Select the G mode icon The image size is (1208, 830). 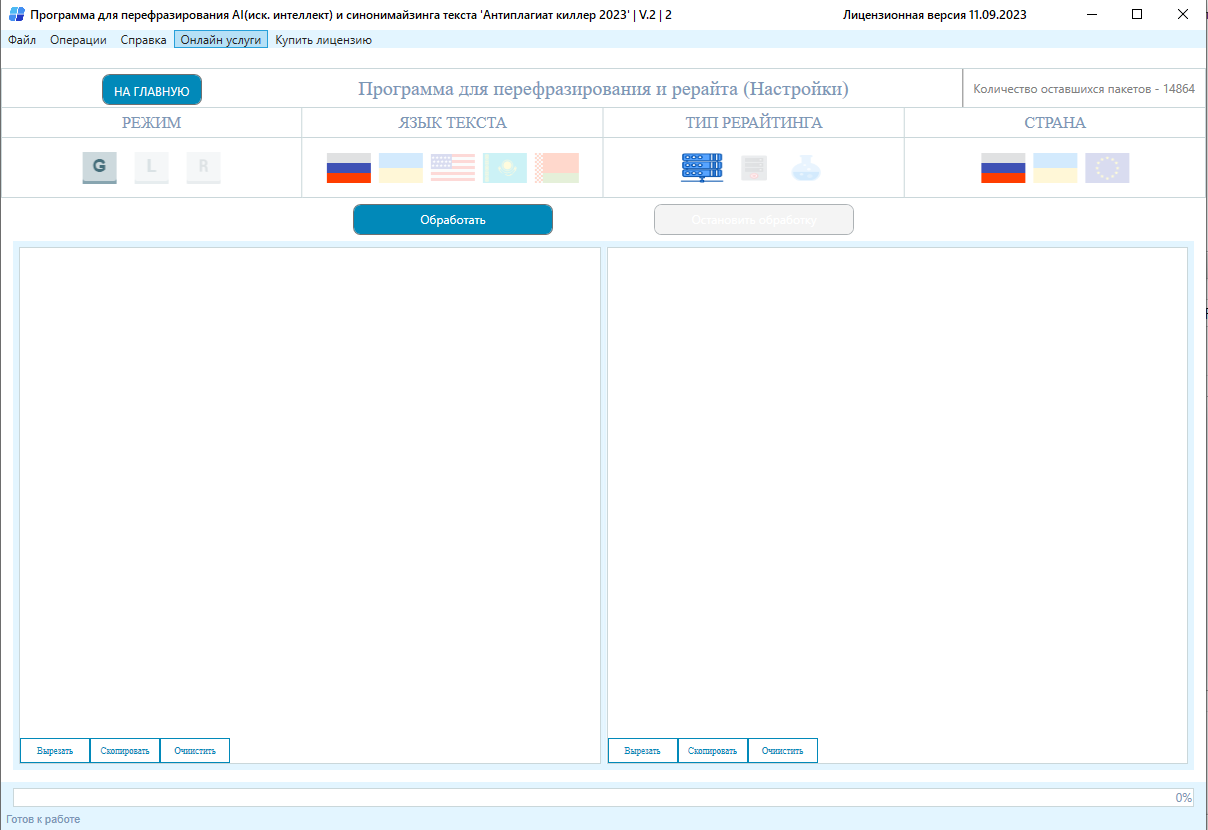tap(99, 167)
